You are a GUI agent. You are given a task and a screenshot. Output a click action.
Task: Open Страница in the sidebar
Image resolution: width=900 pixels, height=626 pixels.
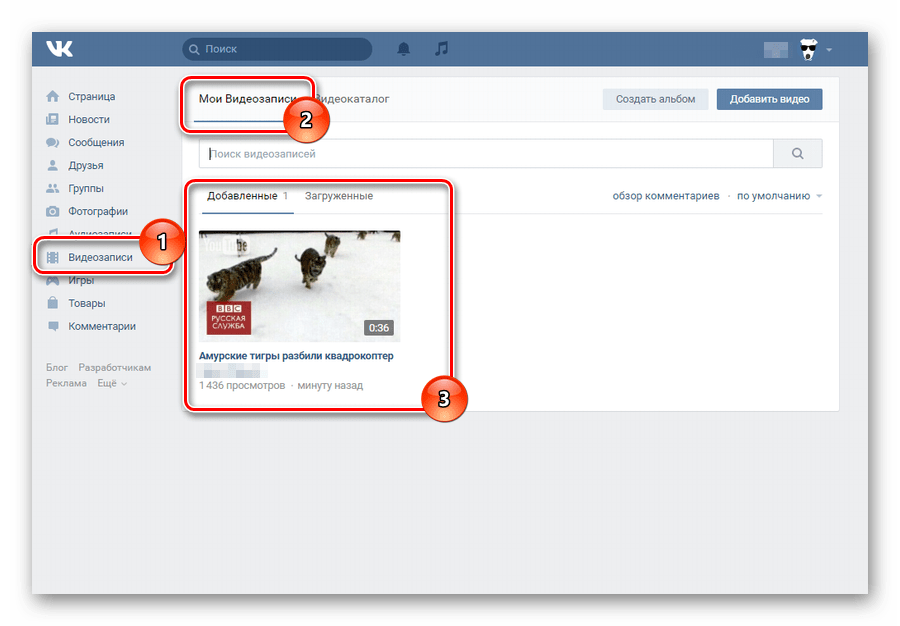pyautogui.click(x=91, y=96)
